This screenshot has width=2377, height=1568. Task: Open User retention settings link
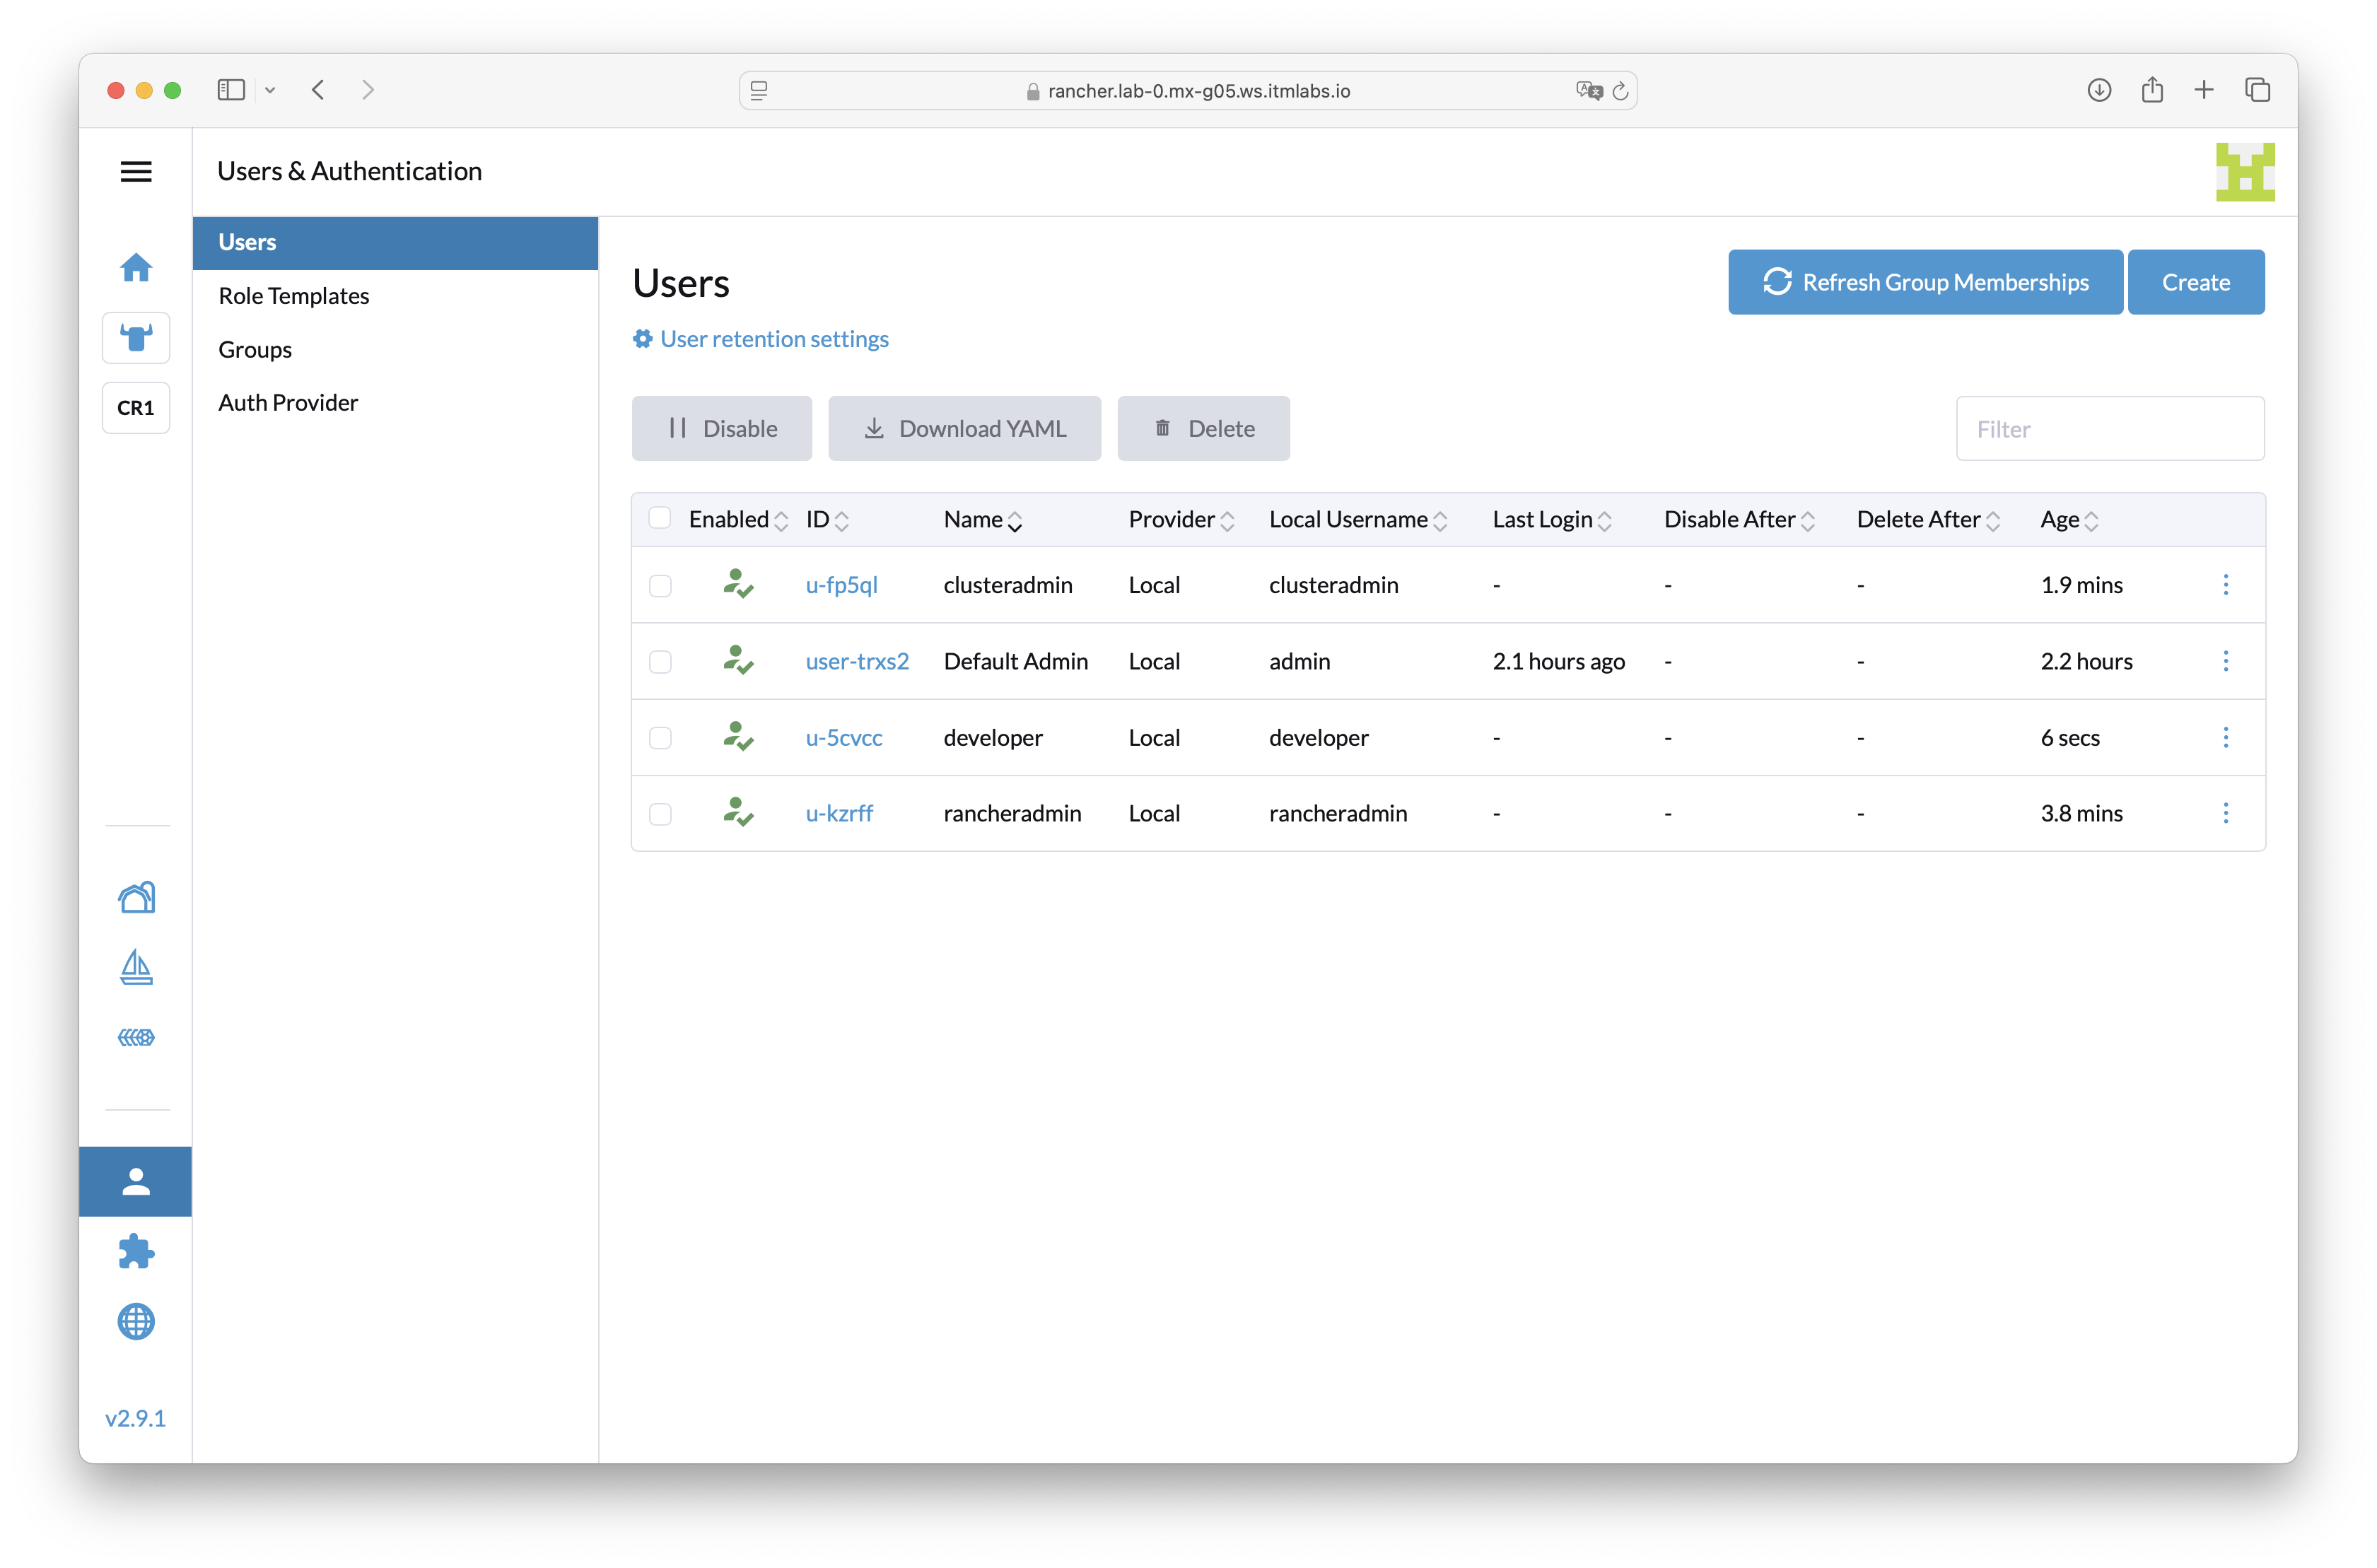[x=774, y=339]
